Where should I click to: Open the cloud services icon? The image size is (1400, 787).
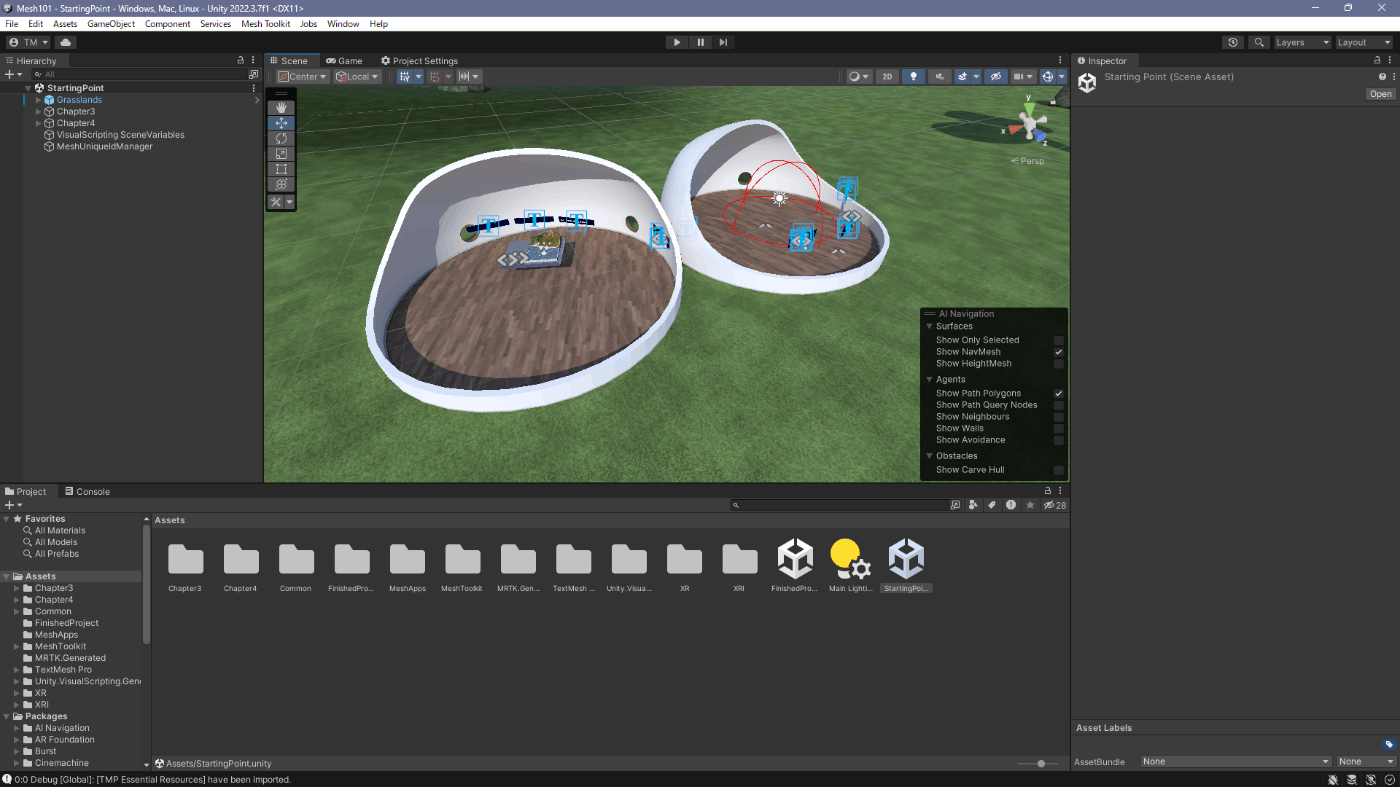click(65, 42)
